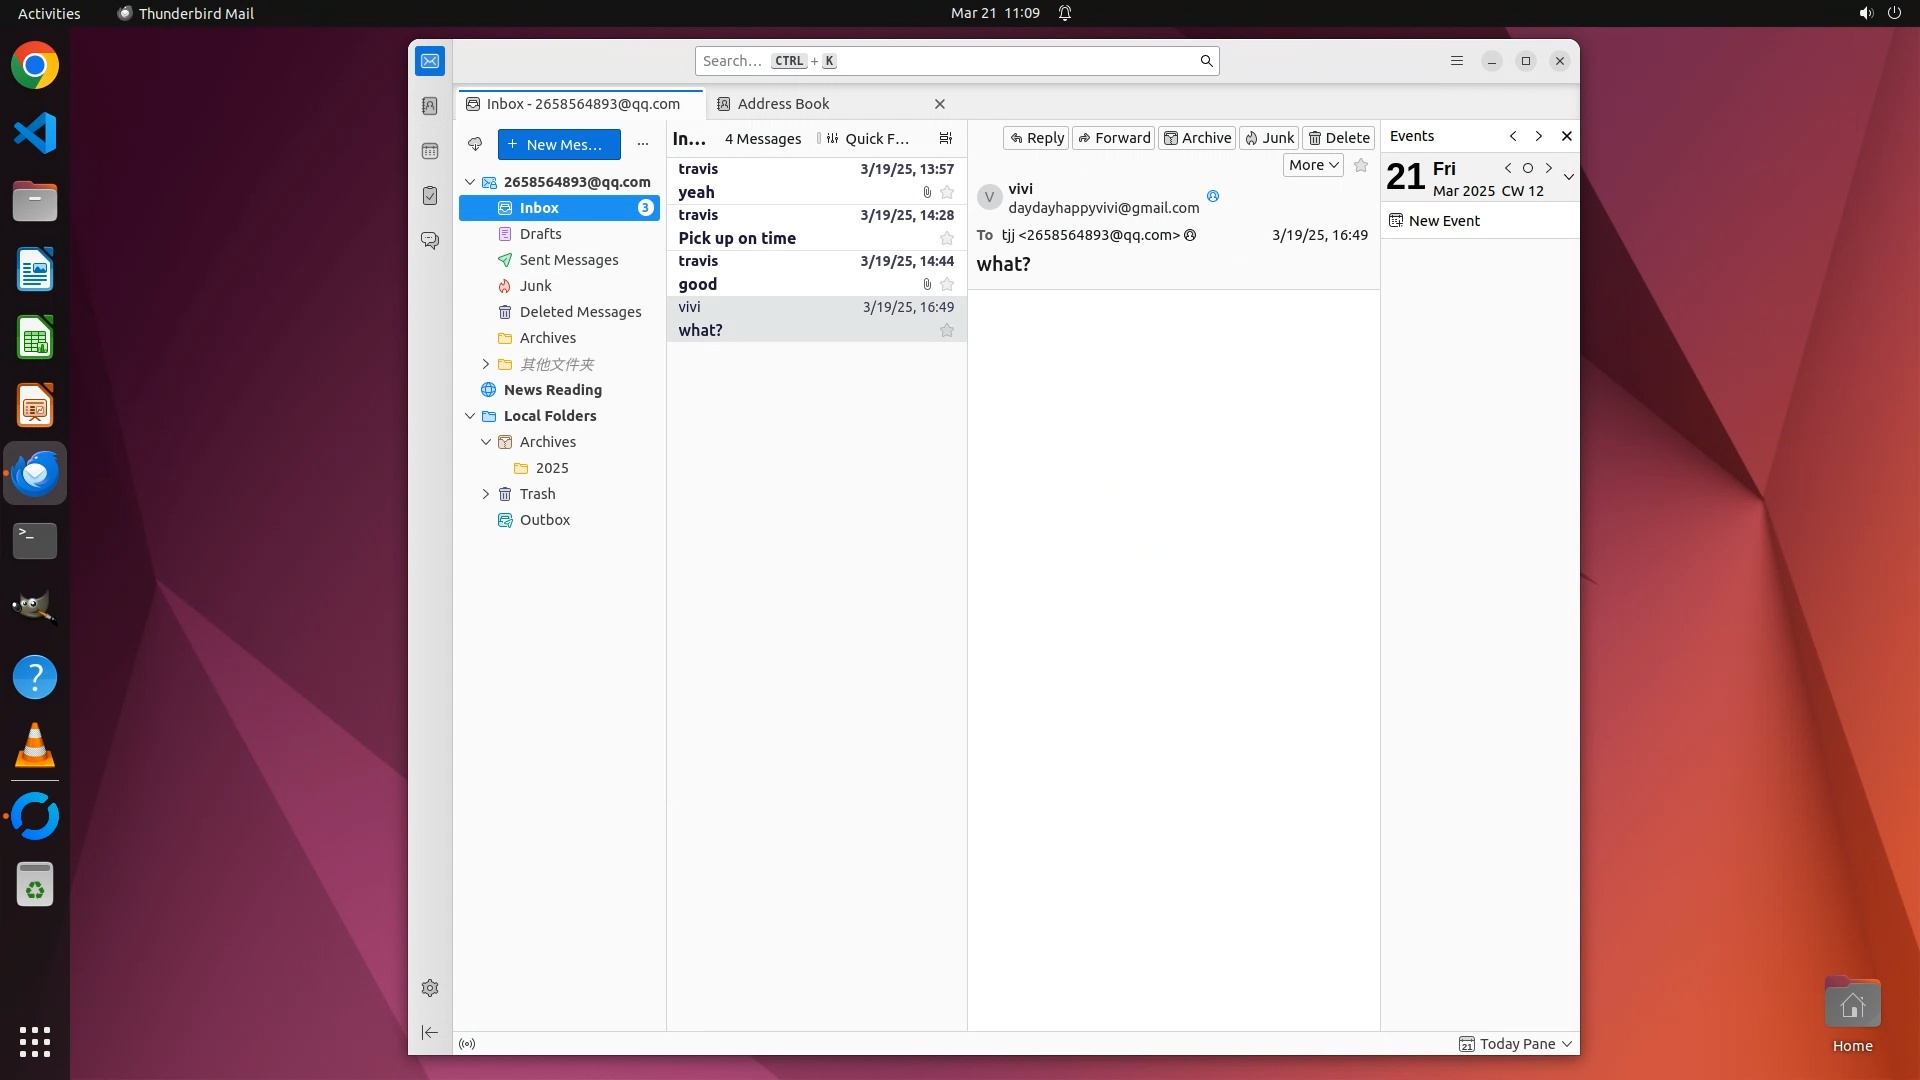Screen dimensions: 1920x1080
Task: Click the New Message button
Action: click(558, 144)
